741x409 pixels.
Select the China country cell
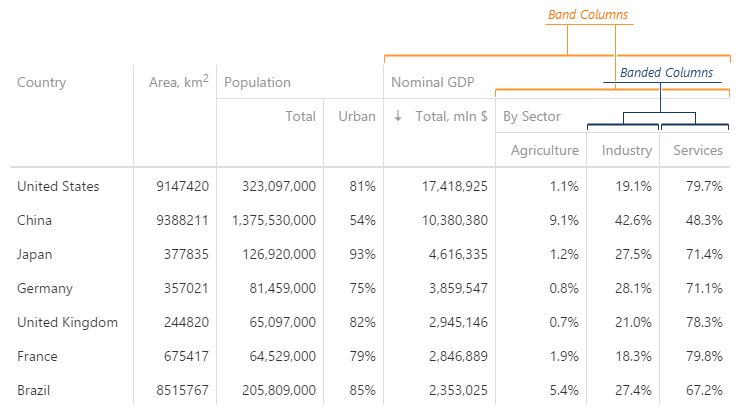tap(36, 220)
